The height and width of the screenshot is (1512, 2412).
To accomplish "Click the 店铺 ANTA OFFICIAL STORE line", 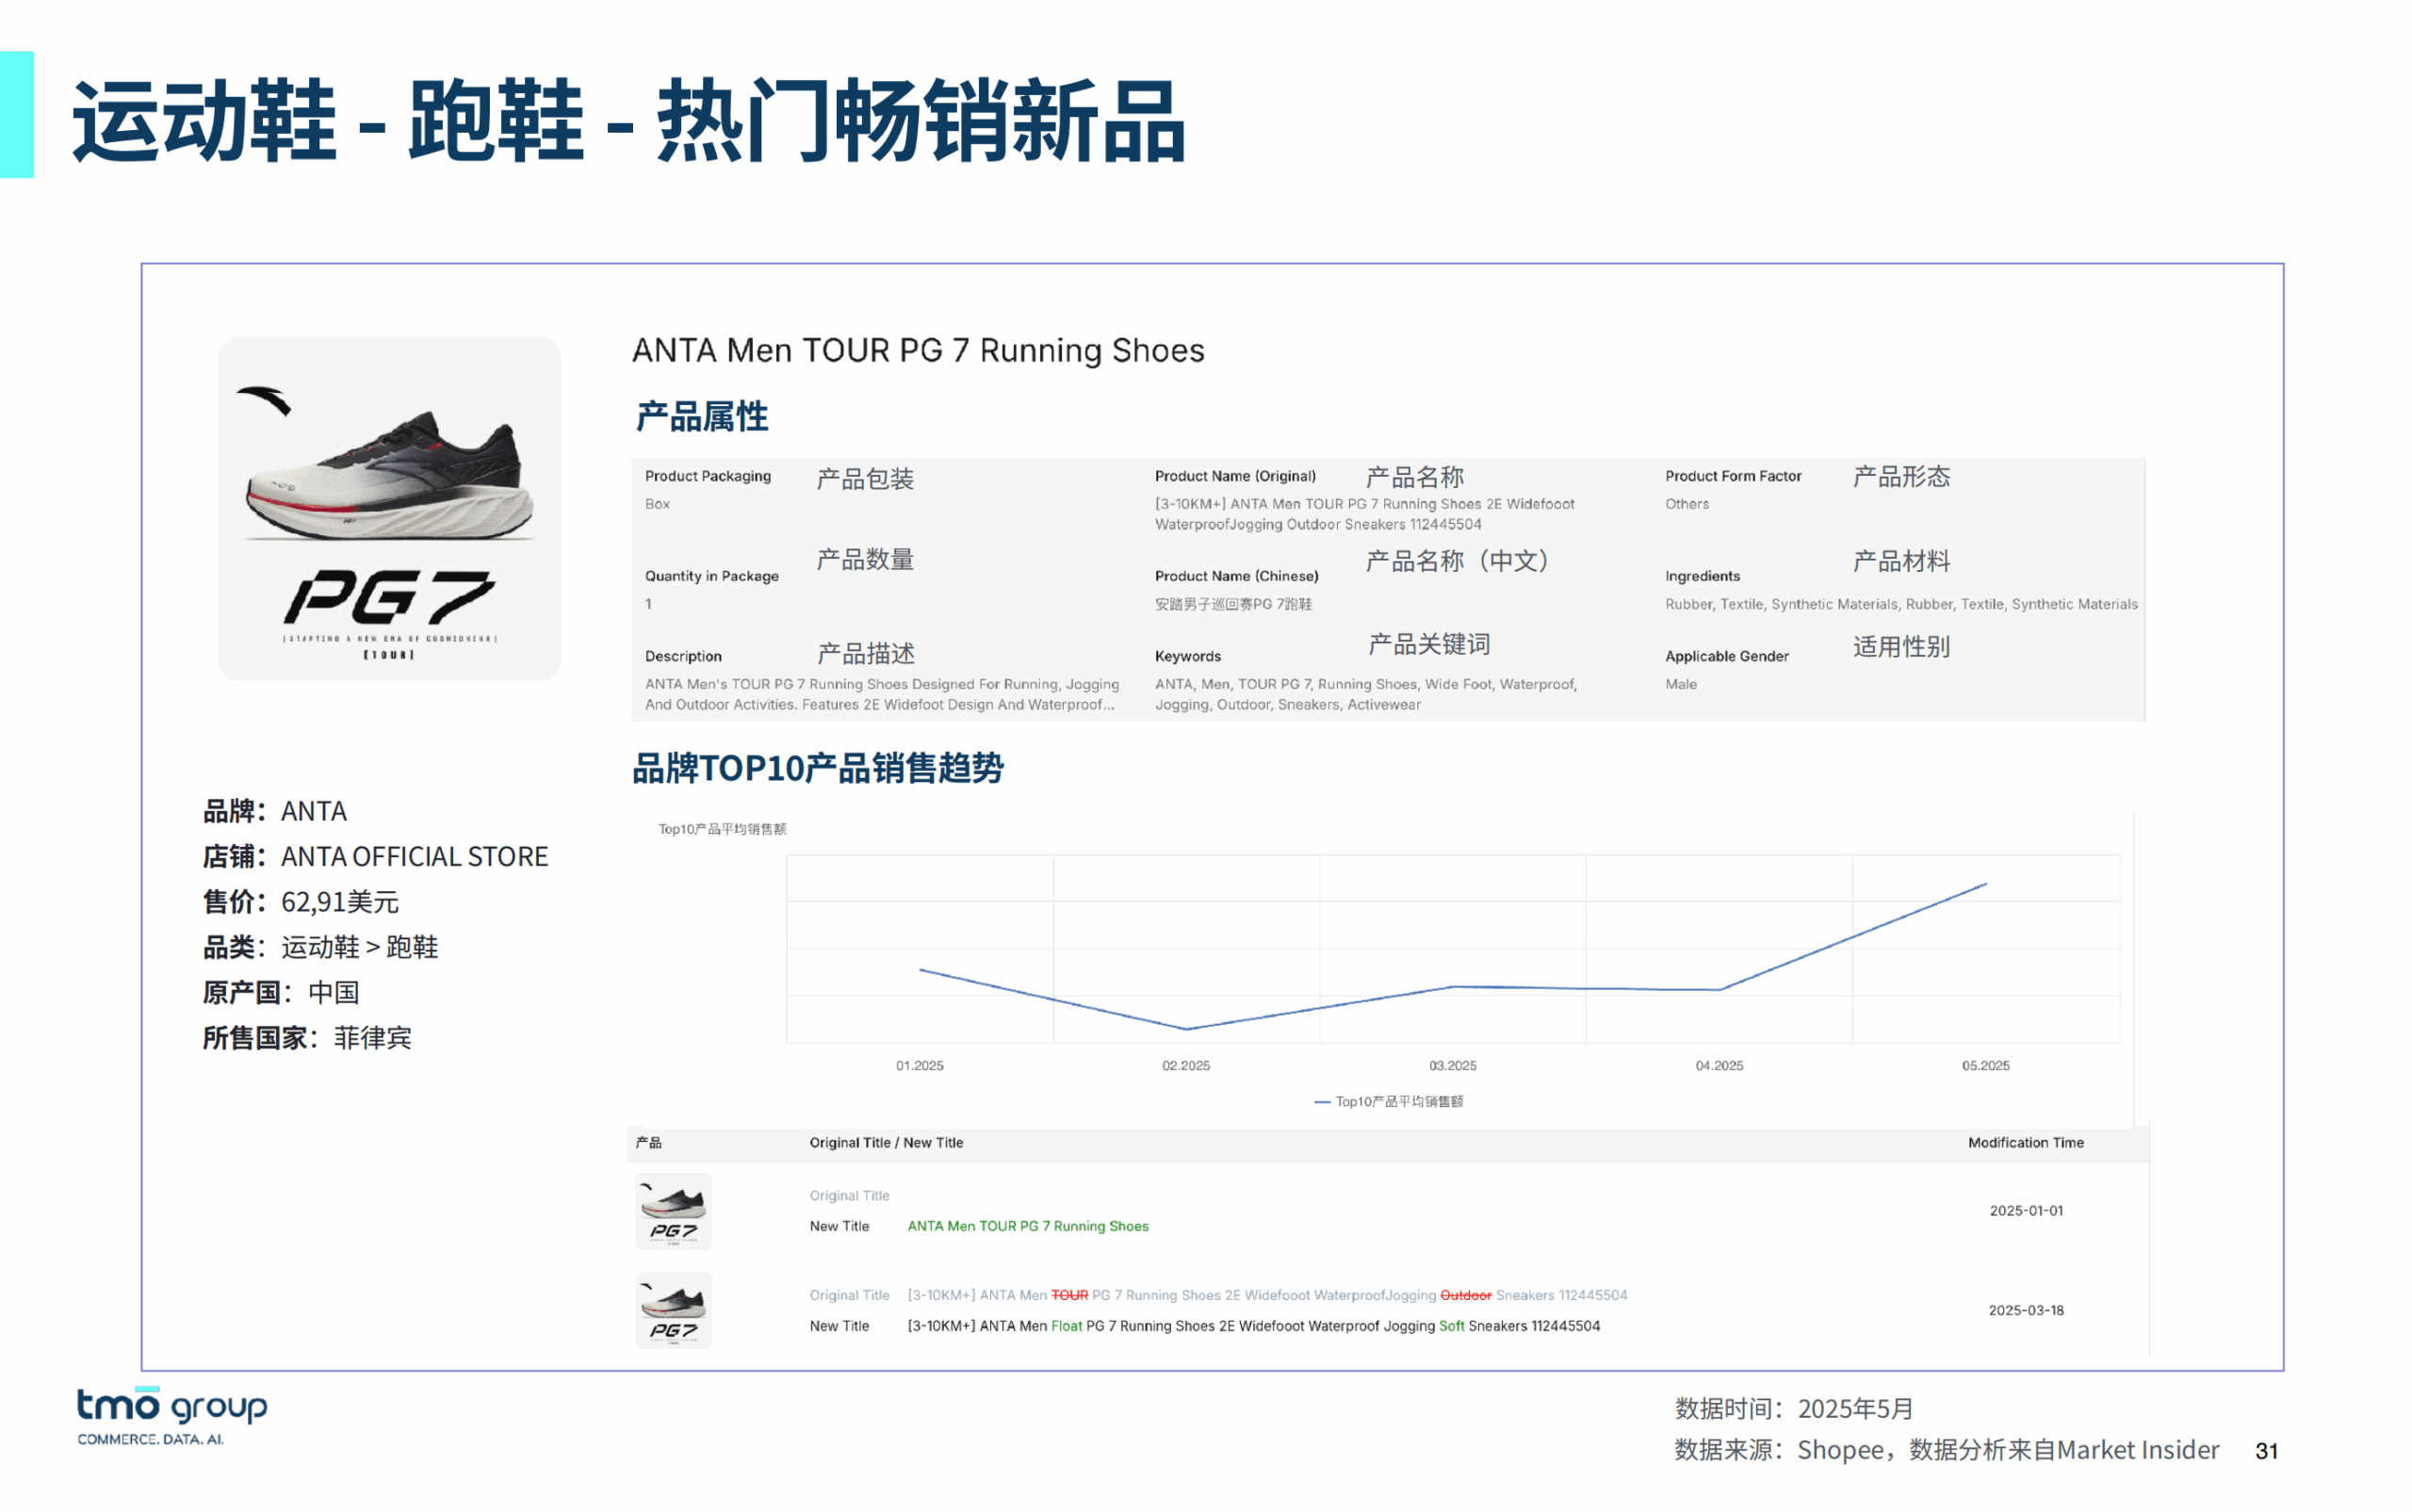I will click(x=376, y=856).
